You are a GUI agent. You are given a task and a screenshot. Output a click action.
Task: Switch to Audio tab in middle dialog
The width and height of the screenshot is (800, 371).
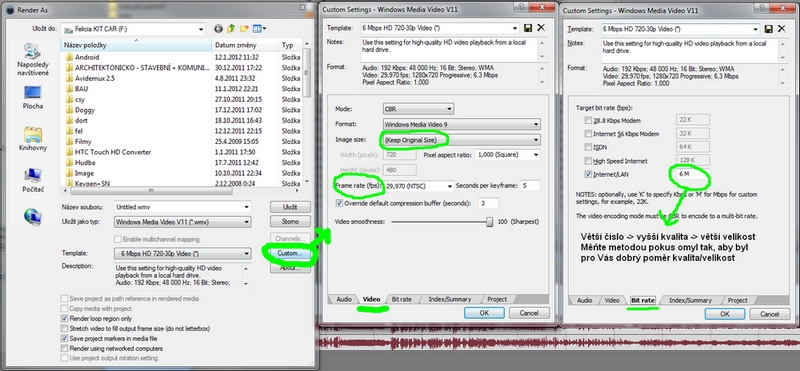click(x=344, y=300)
